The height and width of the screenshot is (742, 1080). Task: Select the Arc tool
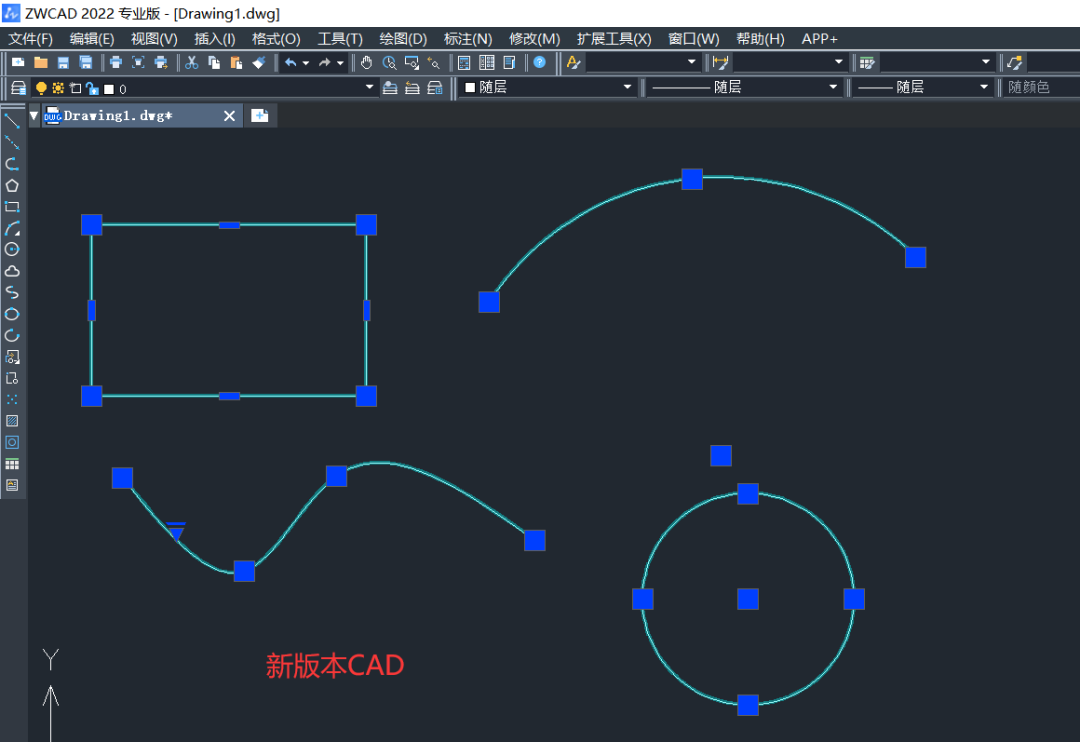point(12,228)
